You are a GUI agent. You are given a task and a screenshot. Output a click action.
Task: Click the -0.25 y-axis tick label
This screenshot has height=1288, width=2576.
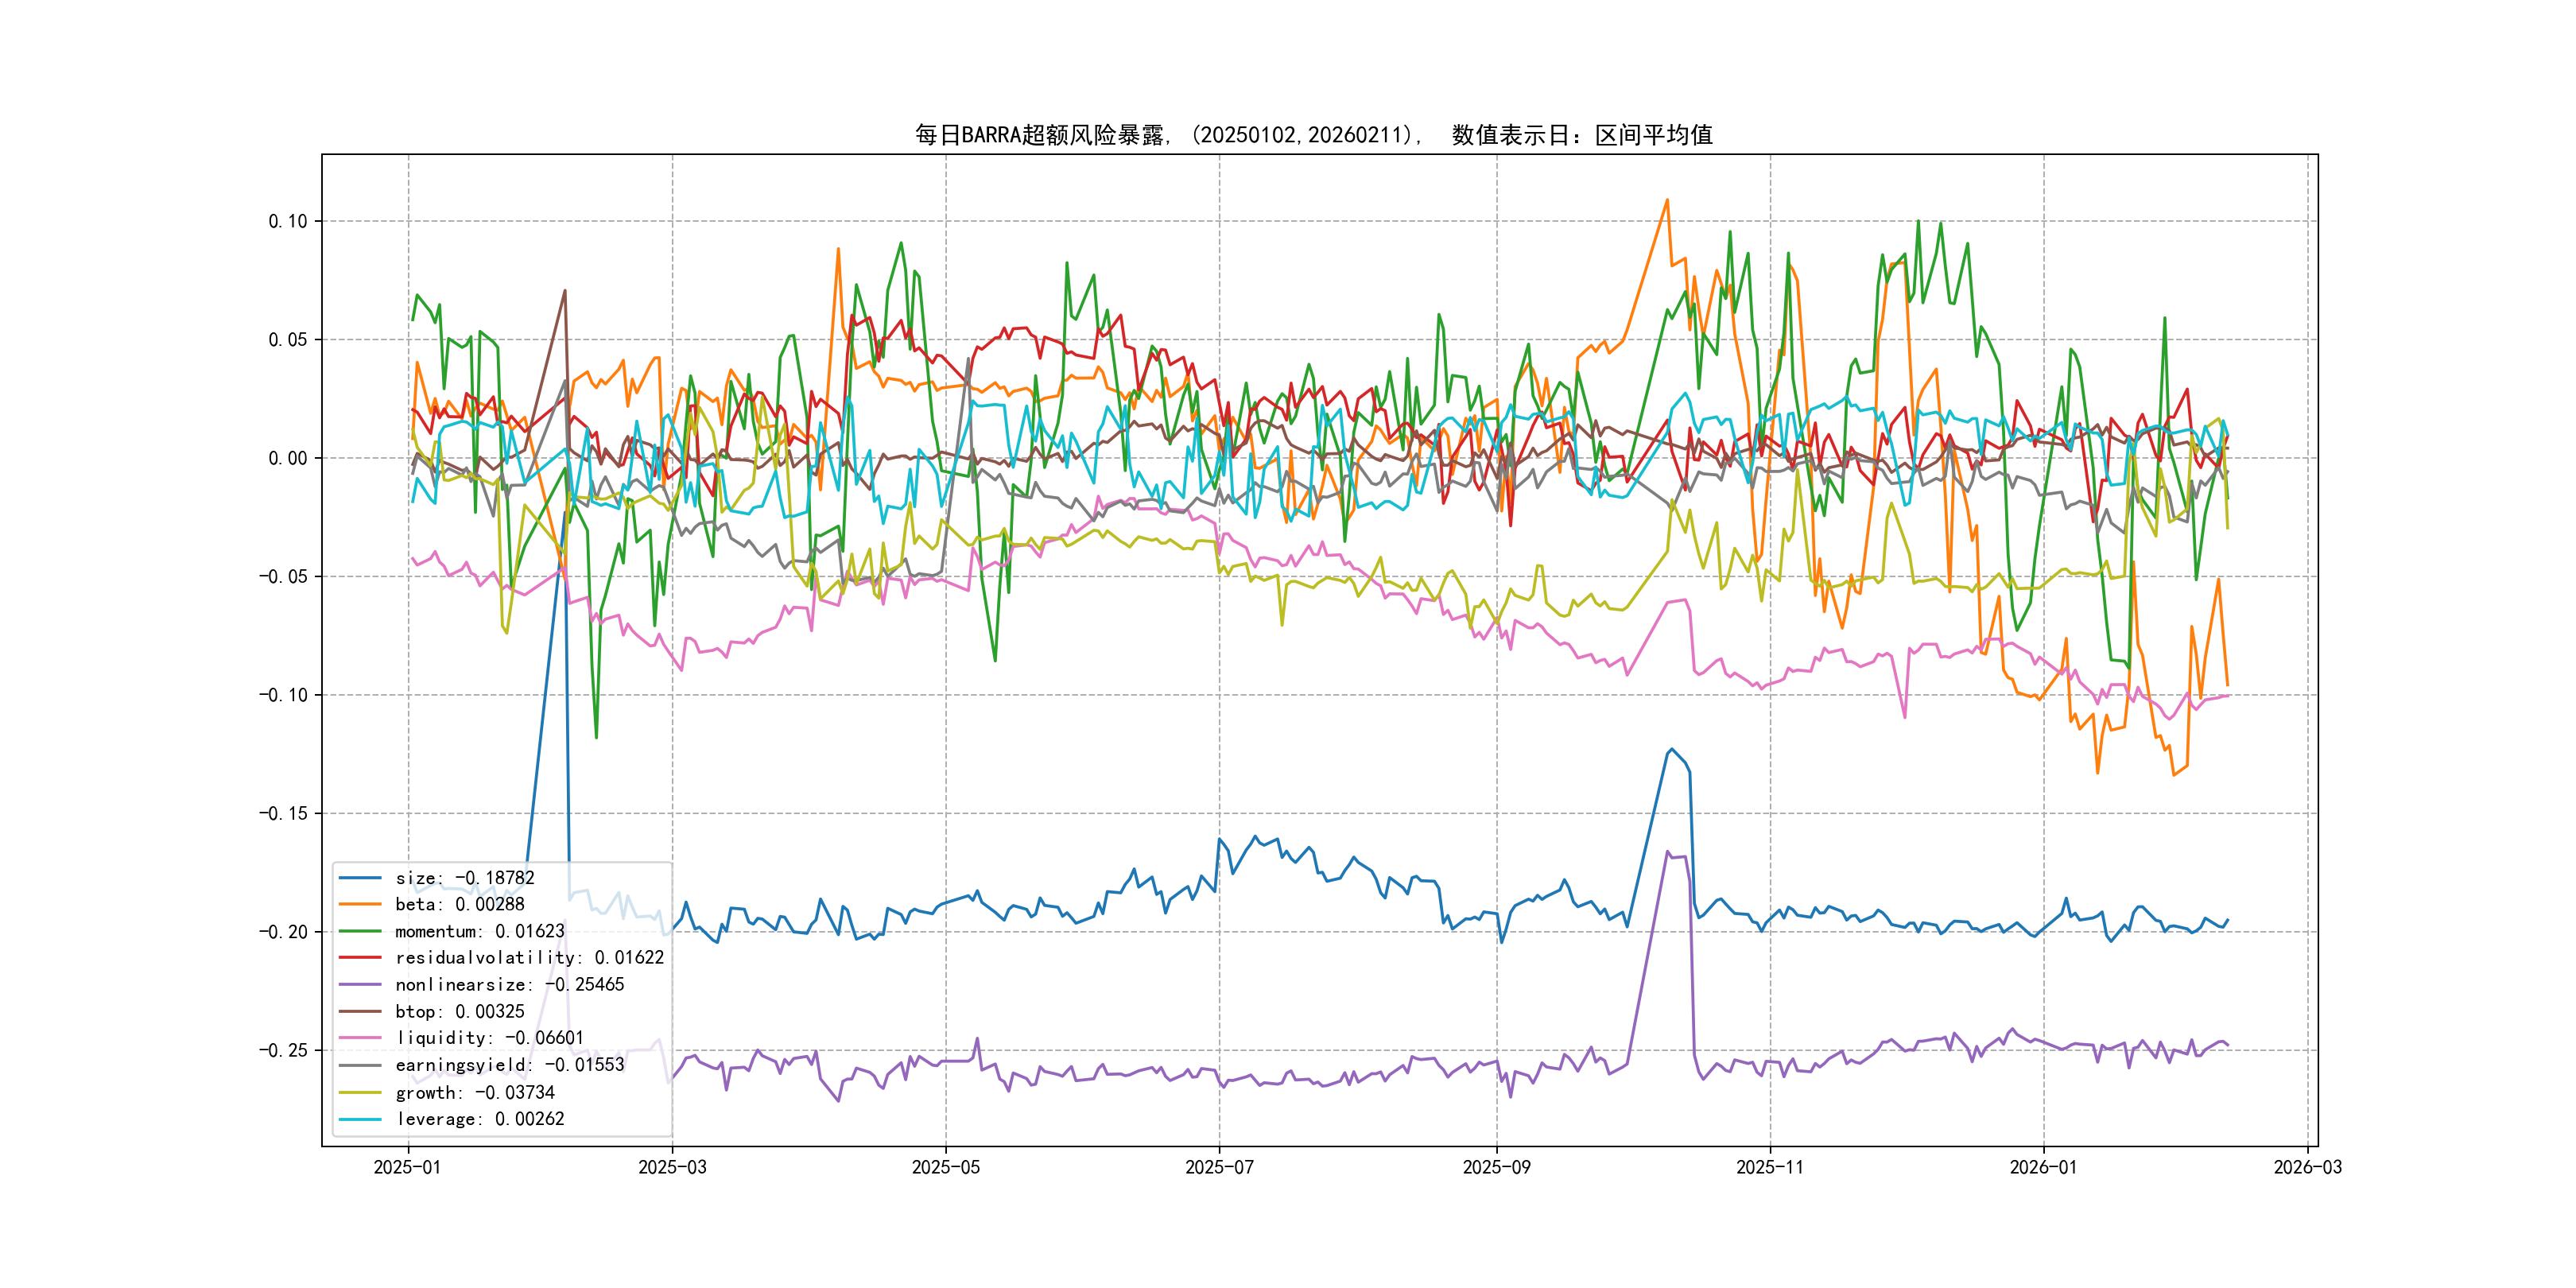[283, 1050]
